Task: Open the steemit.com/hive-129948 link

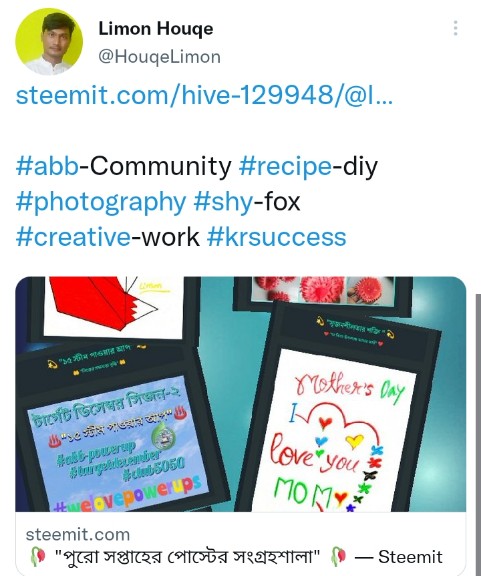Action: pos(204,95)
